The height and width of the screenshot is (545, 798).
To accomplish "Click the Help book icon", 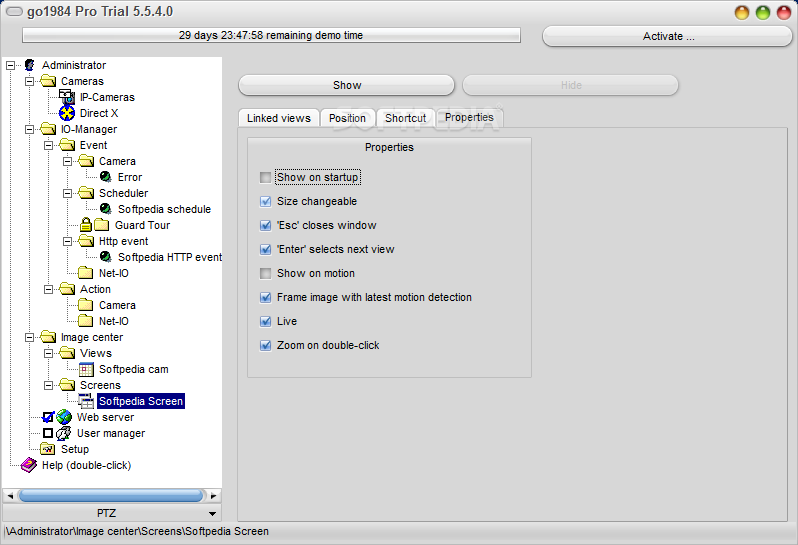I will (29, 465).
